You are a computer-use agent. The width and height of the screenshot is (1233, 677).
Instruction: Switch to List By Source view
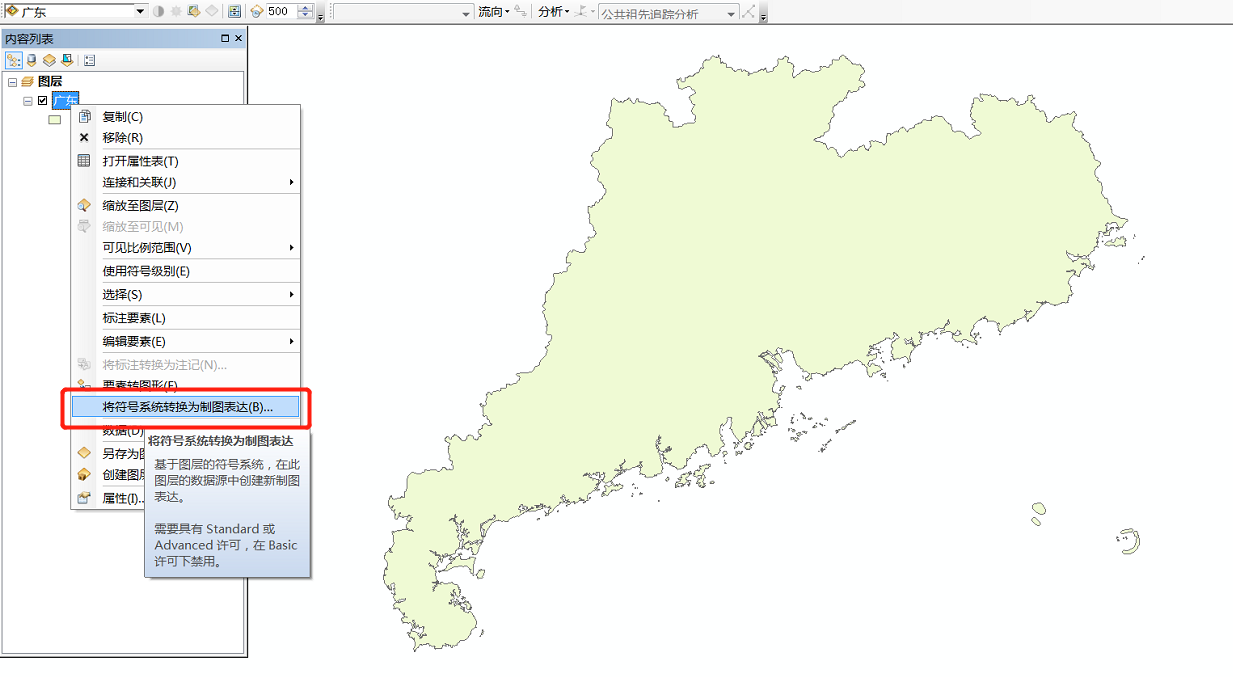[x=31, y=60]
